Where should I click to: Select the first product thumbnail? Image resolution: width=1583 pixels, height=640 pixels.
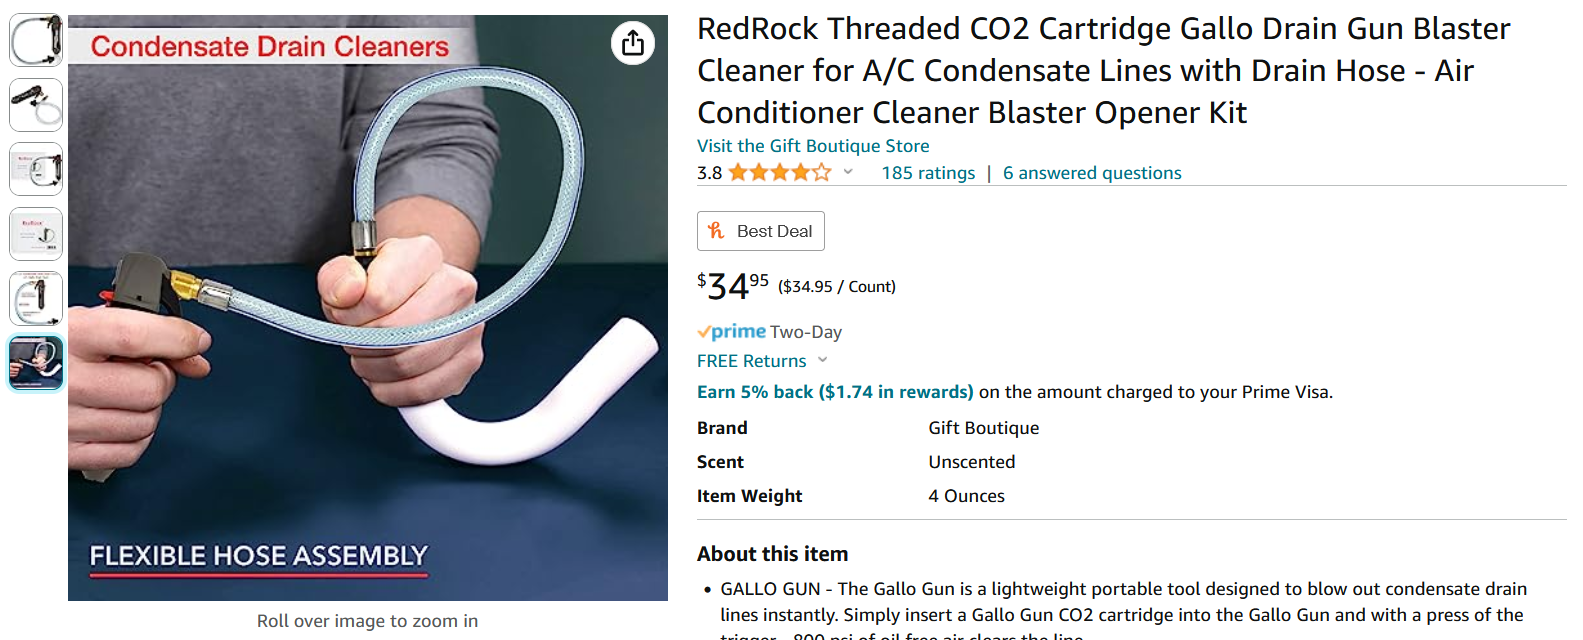point(36,40)
